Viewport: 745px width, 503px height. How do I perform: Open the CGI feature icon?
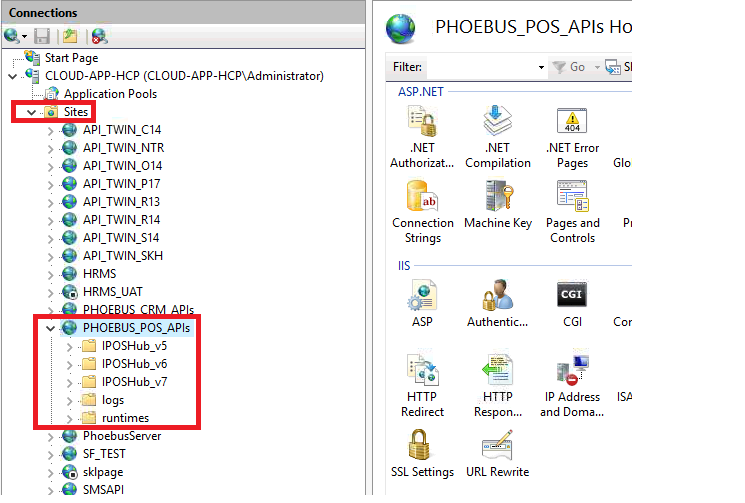(x=572, y=297)
